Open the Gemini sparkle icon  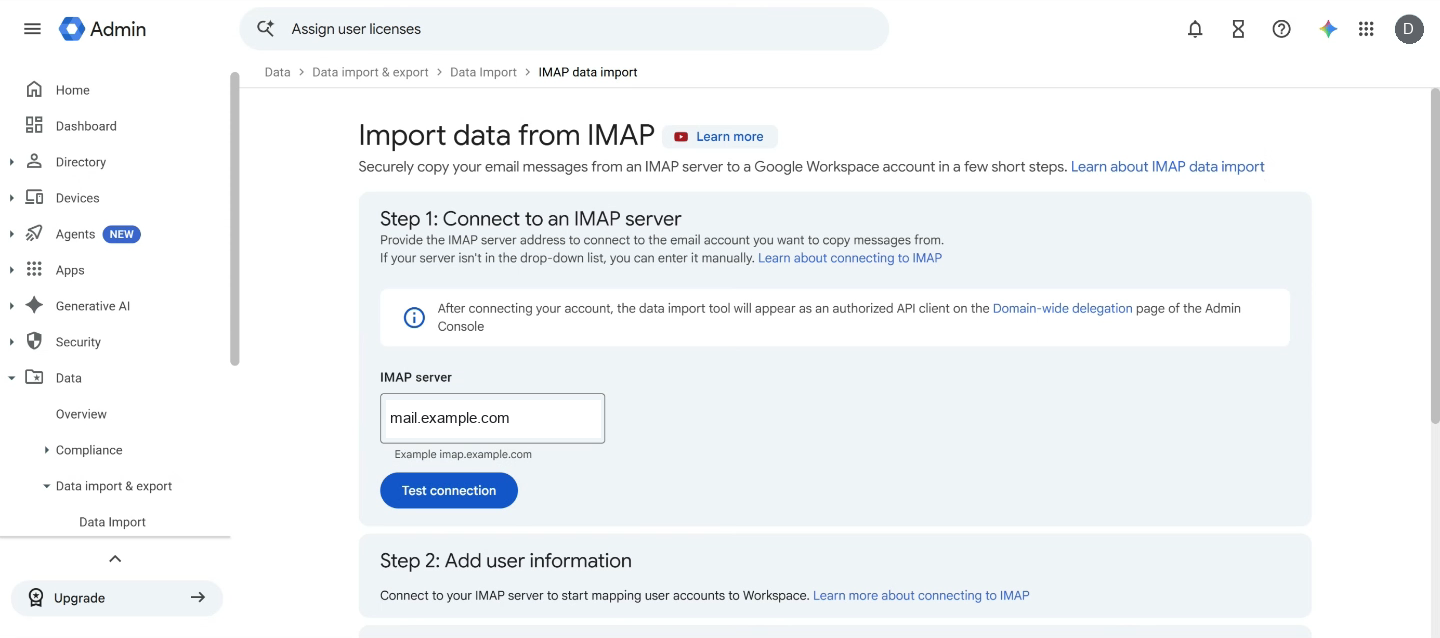click(1328, 29)
